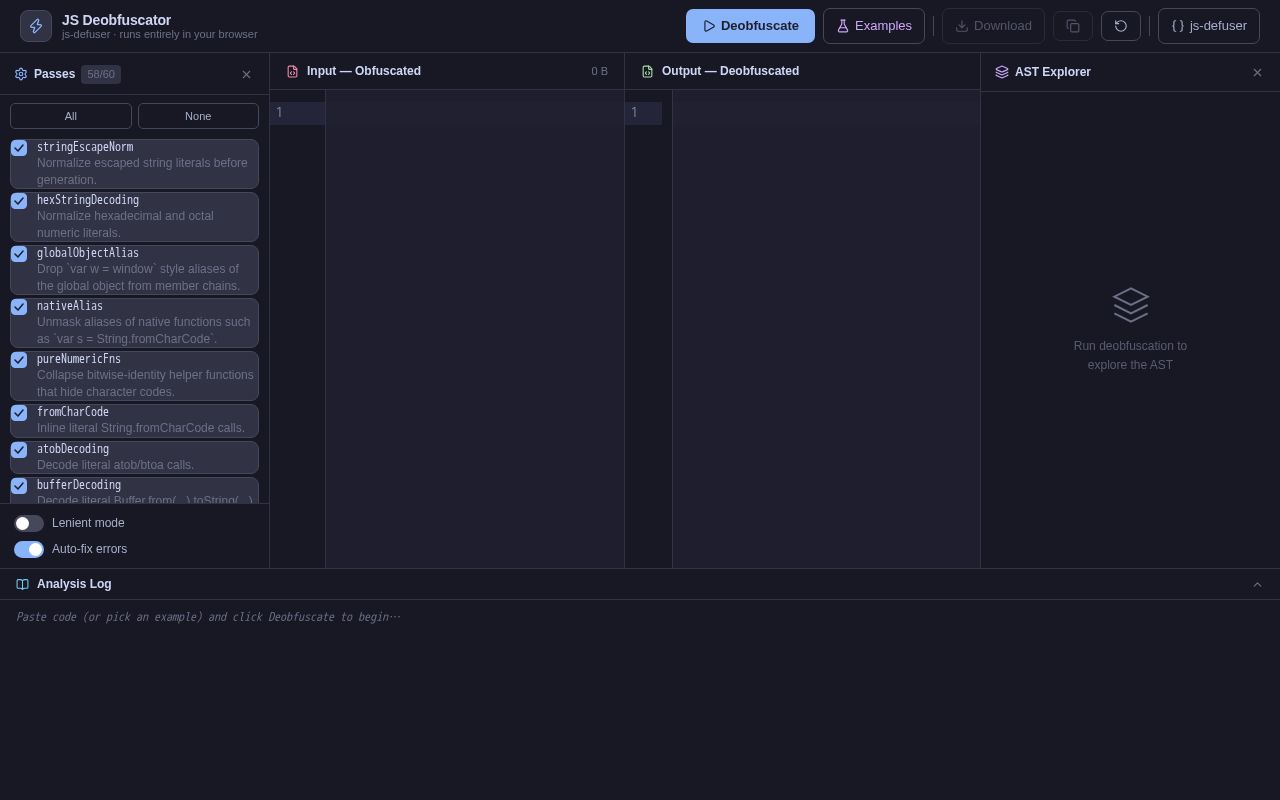Click the Output Deobfuscated file icon
Viewport: 1280px width, 800px height.
point(647,71)
